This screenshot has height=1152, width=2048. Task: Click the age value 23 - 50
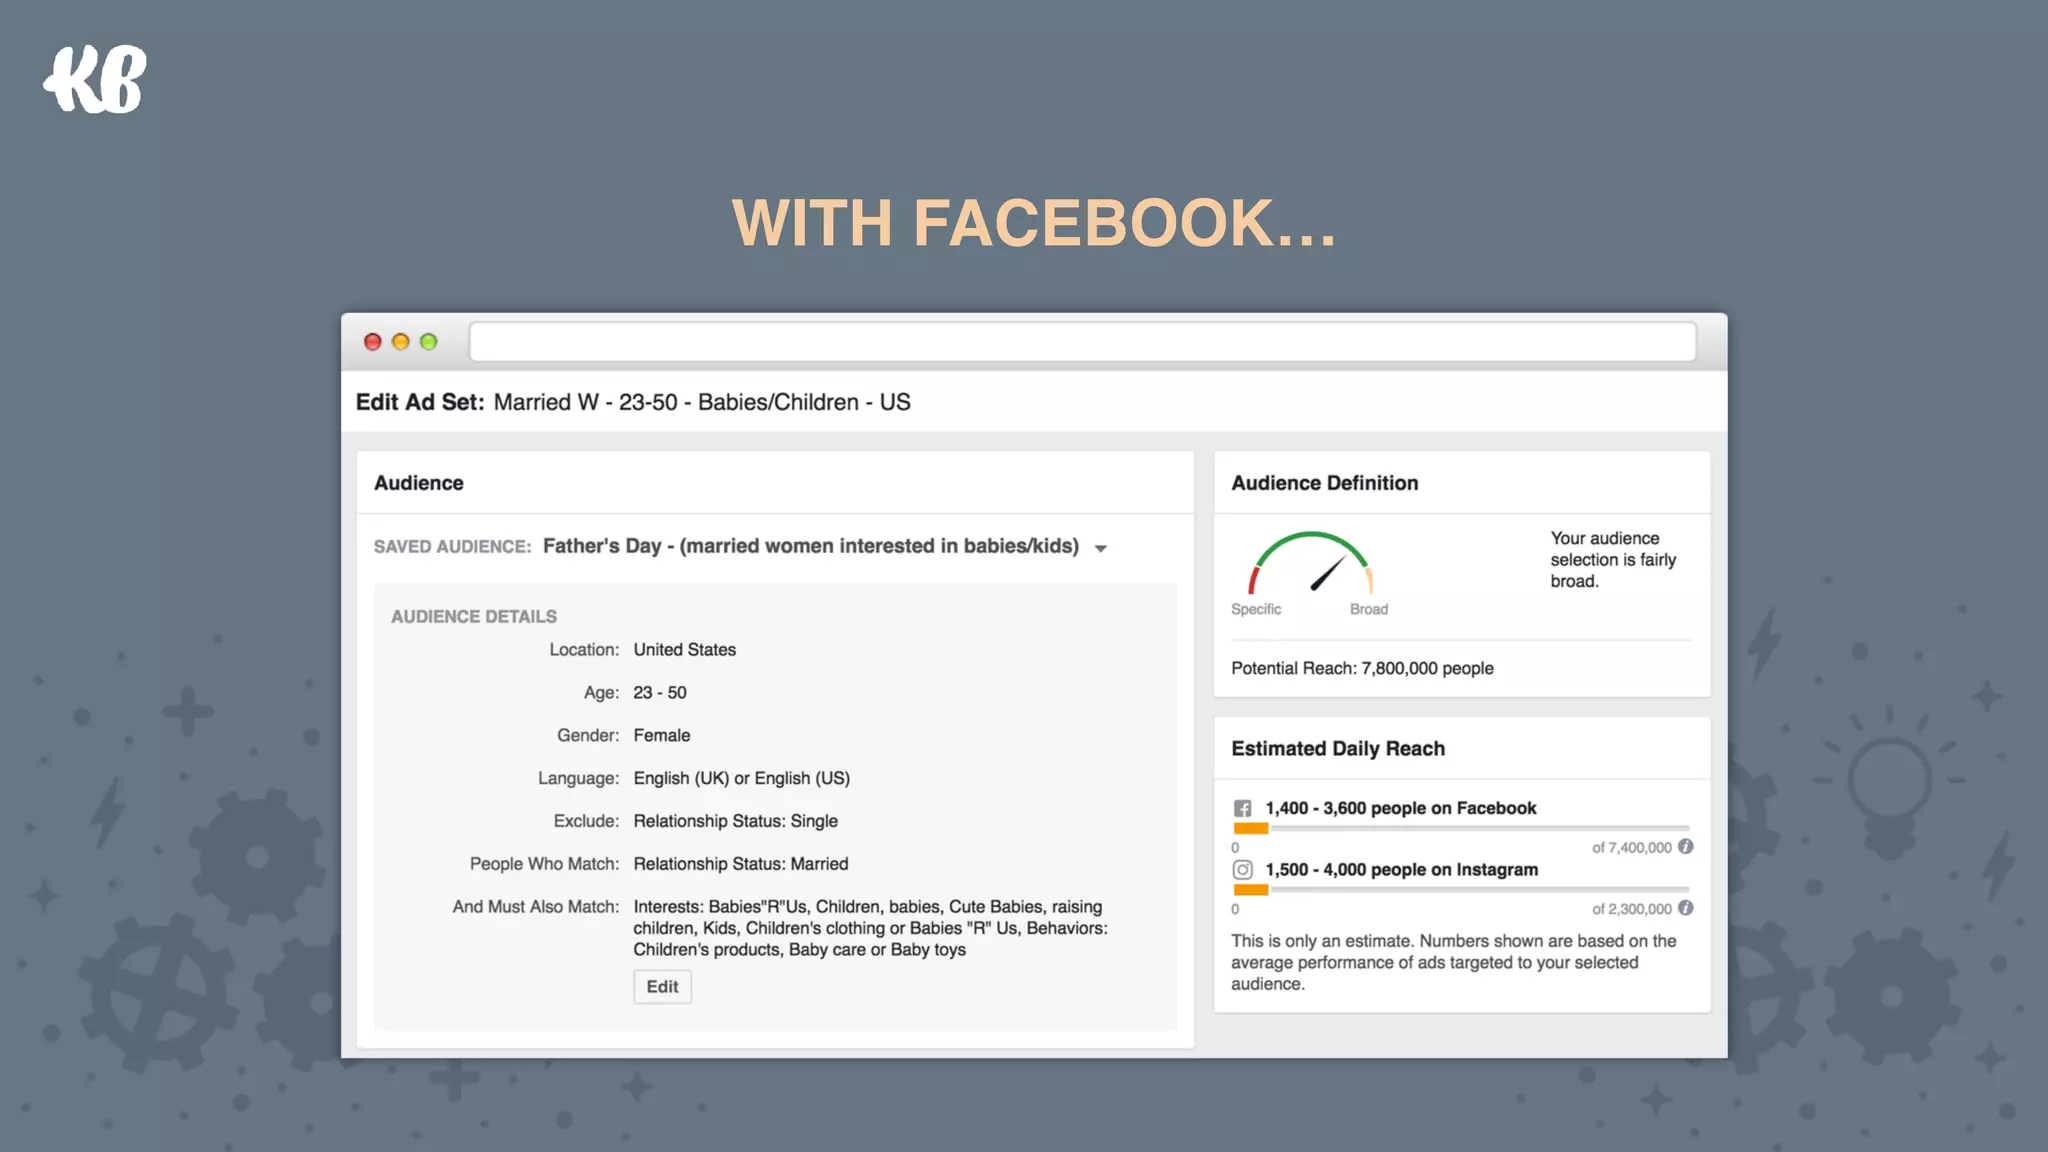coord(660,693)
